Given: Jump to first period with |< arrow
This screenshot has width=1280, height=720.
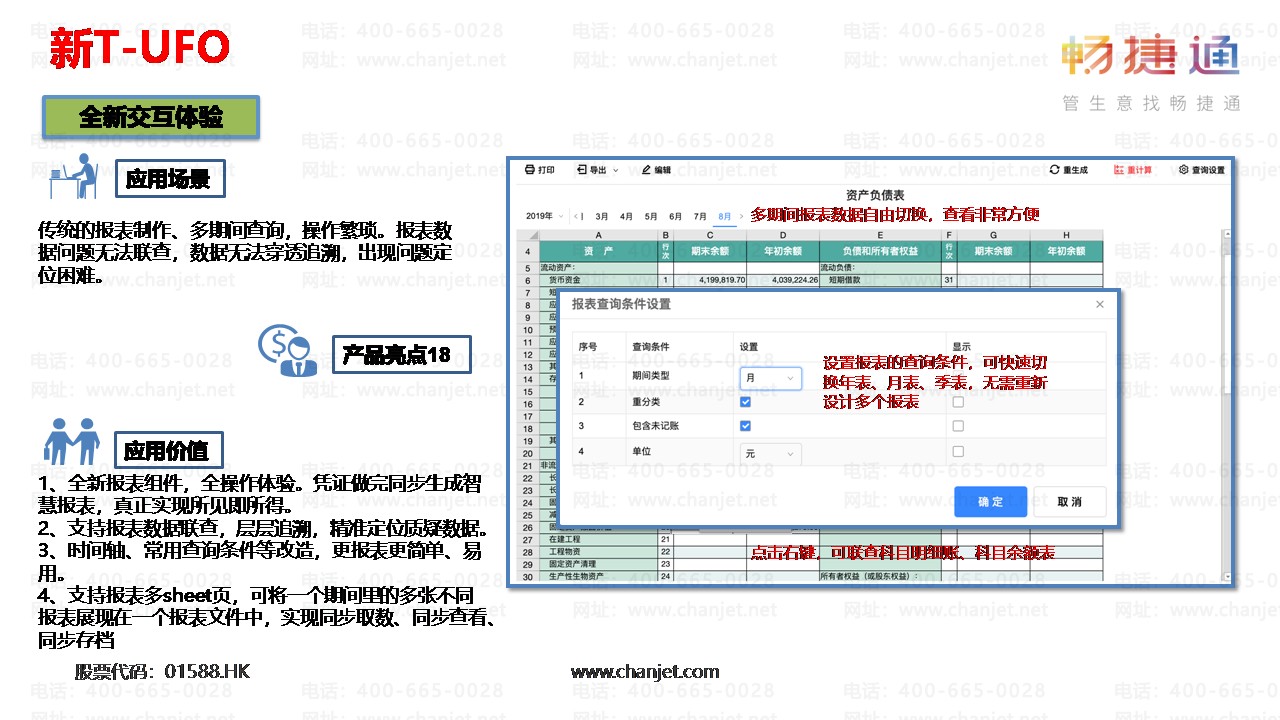Looking at the screenshot, I should pos(580,215).
